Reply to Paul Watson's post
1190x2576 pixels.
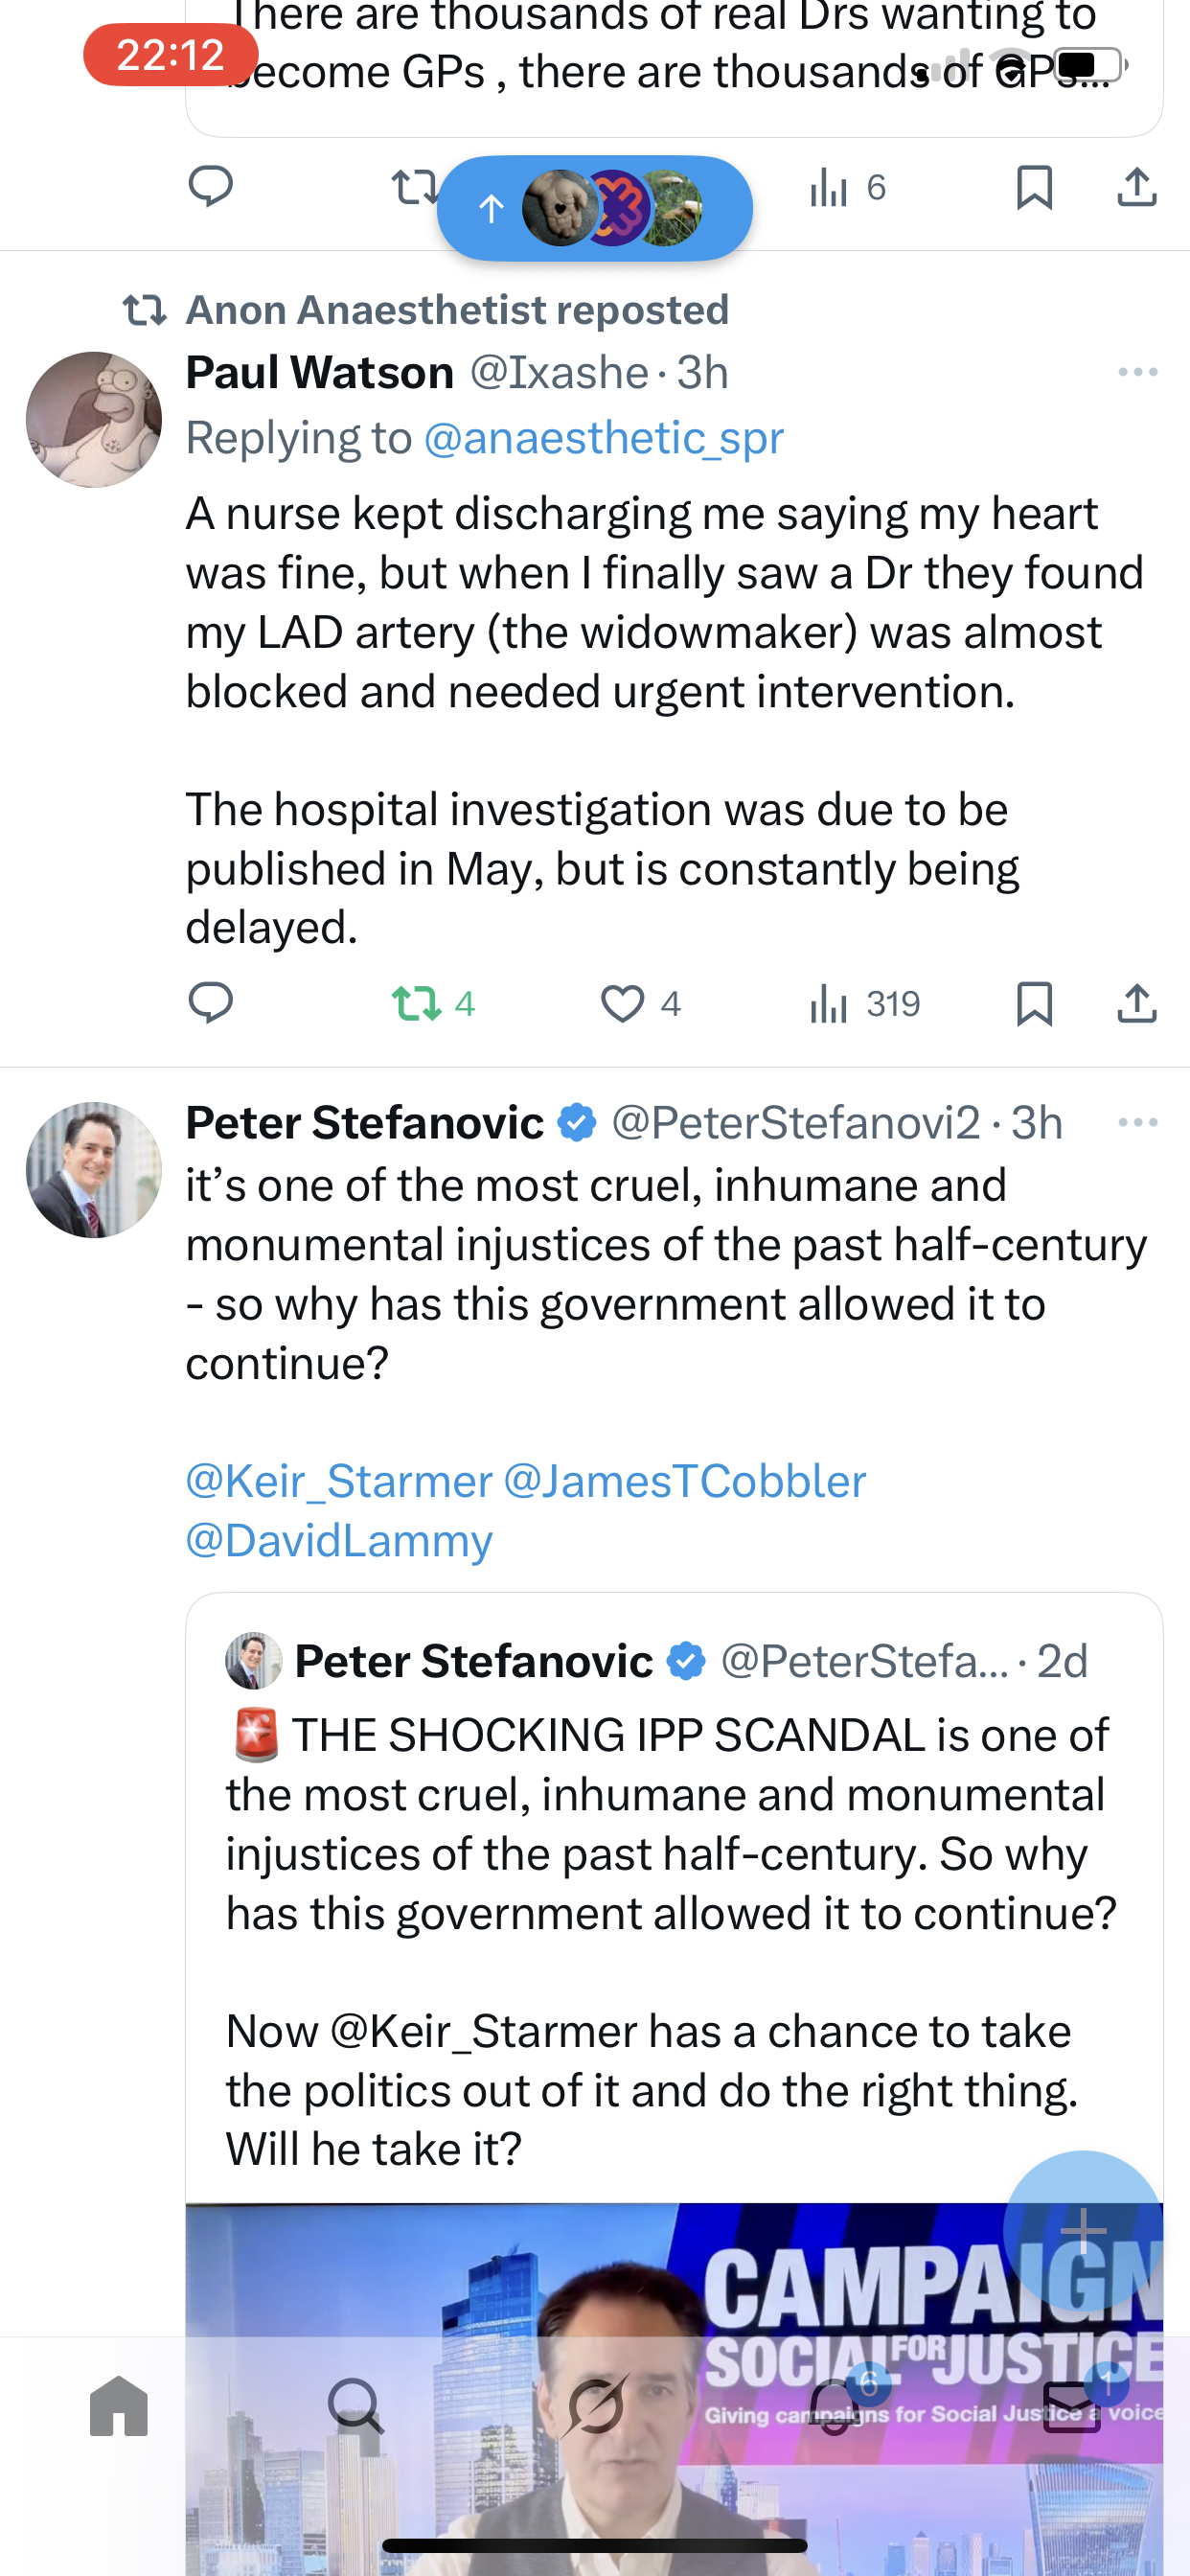click(x=210, y=1003)
